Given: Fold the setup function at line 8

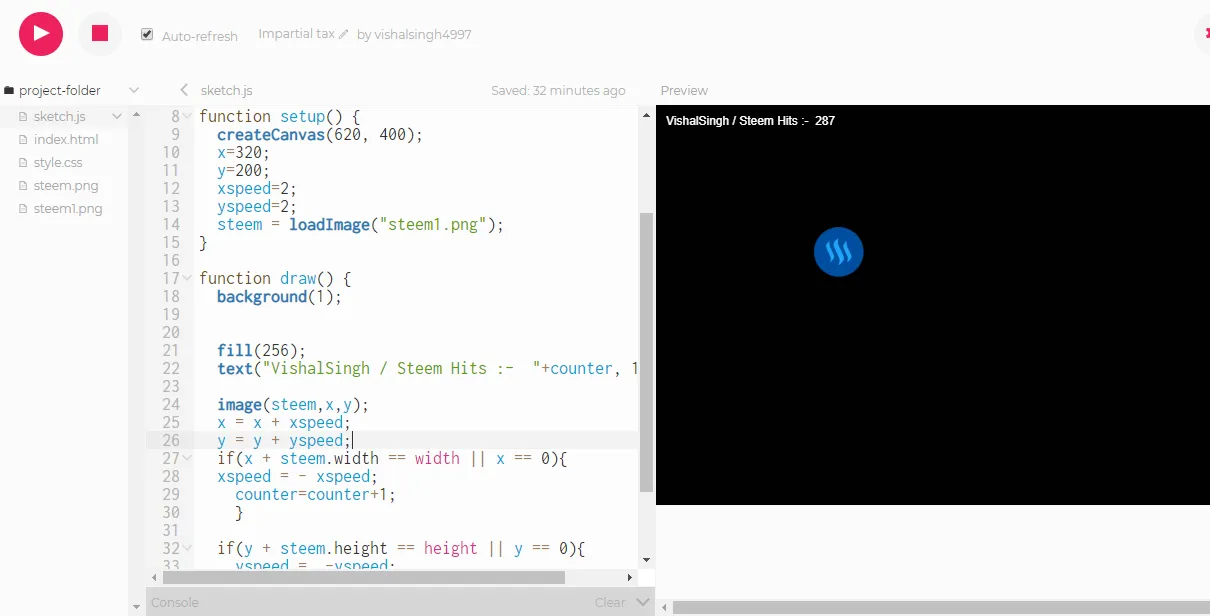Looking at the screenshot, I should 188,117.
